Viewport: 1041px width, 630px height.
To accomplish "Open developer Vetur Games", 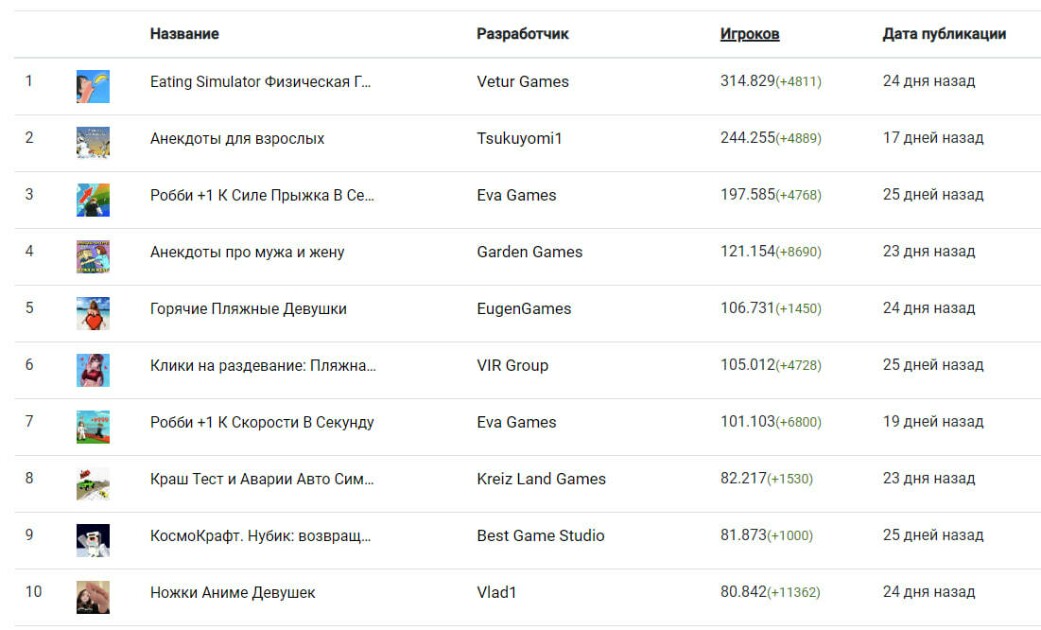I will (x=522, y=82).
